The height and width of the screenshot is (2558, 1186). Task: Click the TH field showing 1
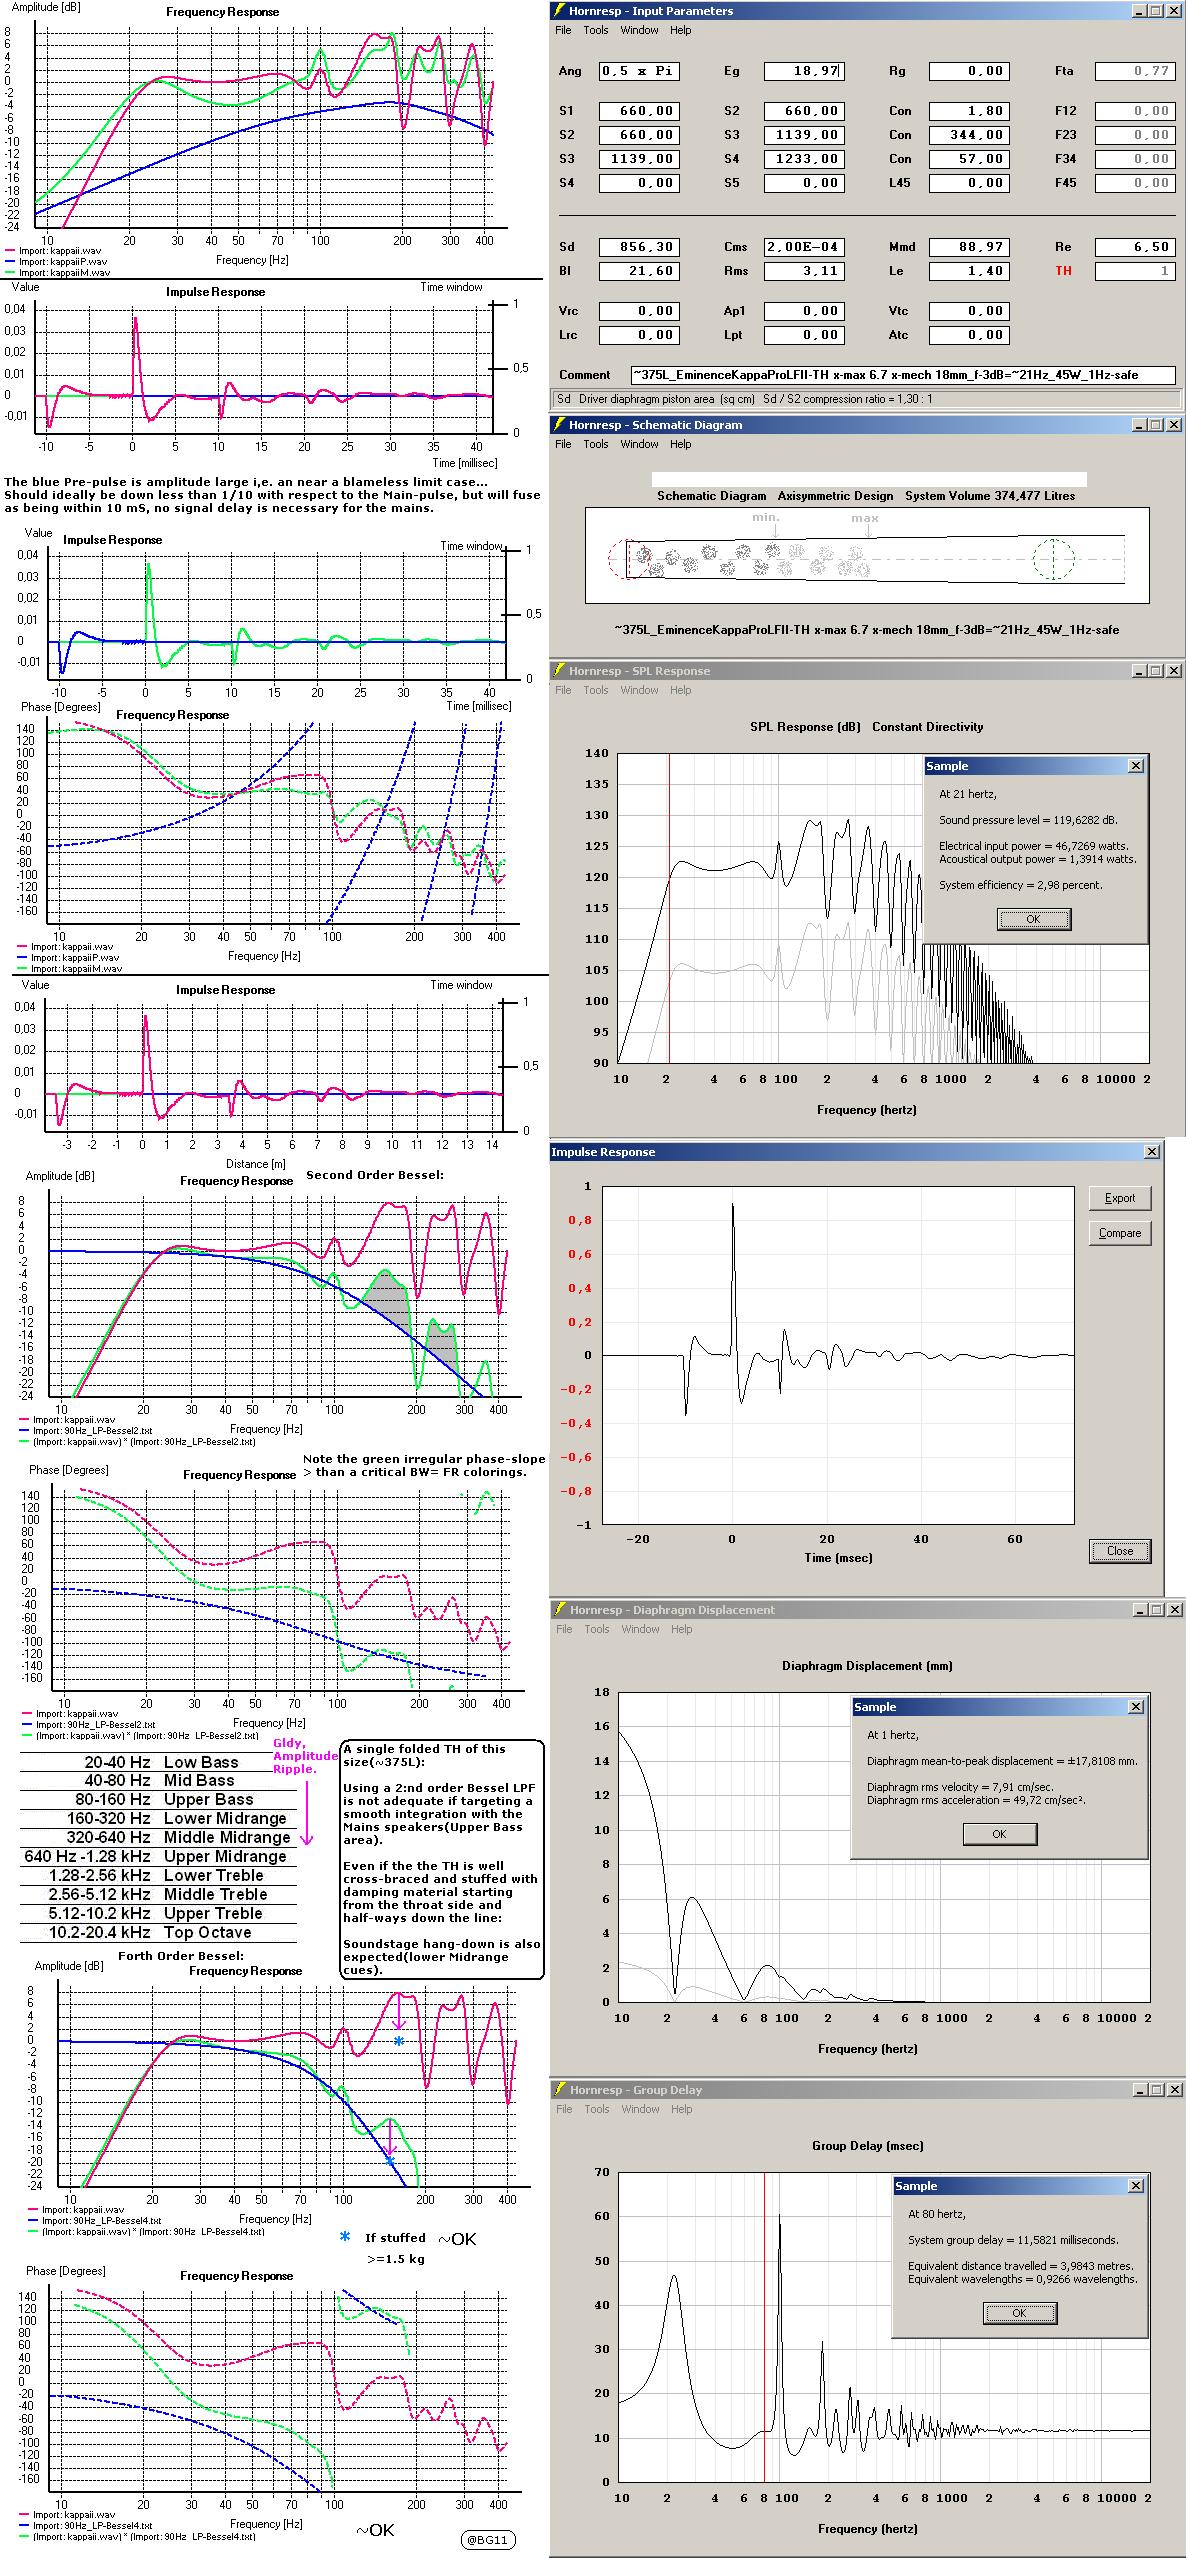pyautogui.click(x=1135, y=271)
